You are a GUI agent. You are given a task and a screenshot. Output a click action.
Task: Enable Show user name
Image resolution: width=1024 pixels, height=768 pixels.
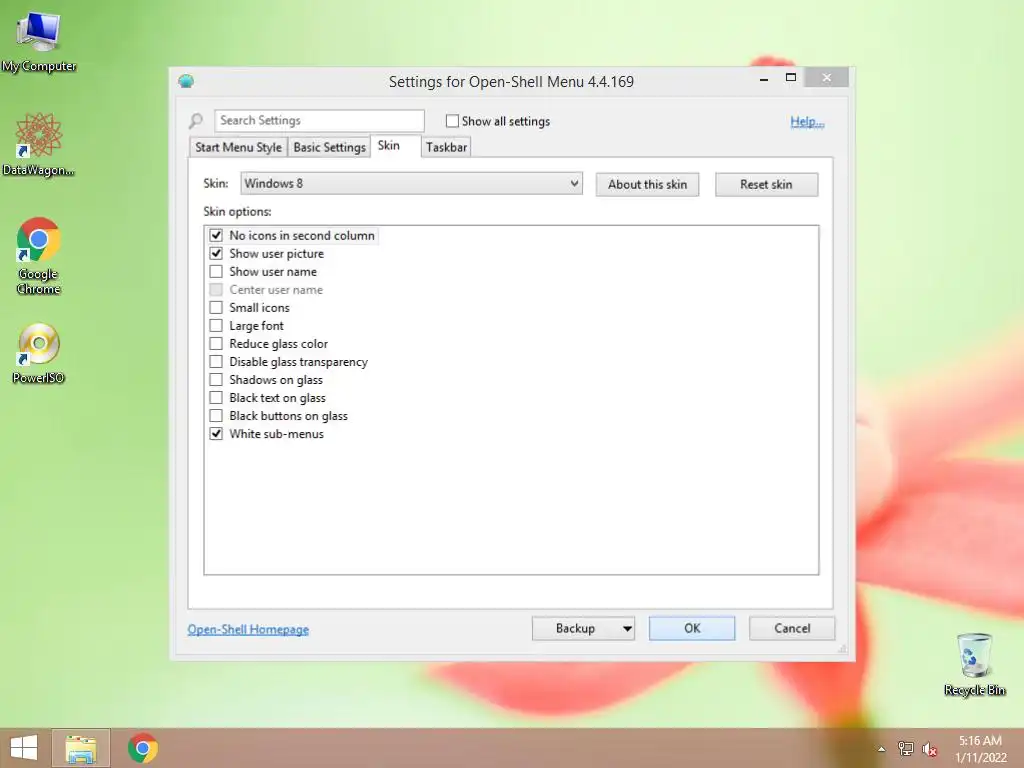216,272
